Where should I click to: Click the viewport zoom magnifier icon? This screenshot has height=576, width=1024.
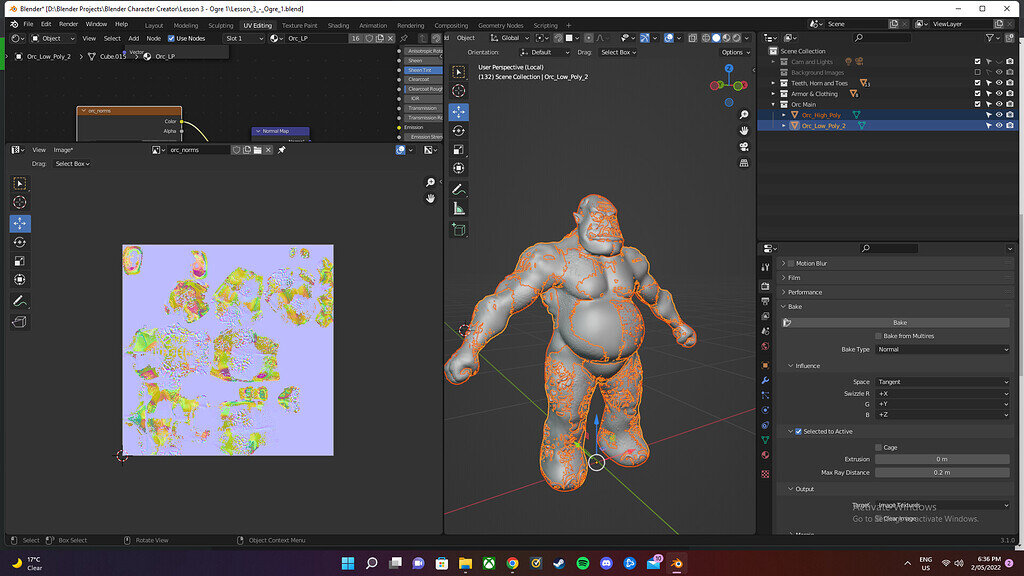tap(744, 115)
